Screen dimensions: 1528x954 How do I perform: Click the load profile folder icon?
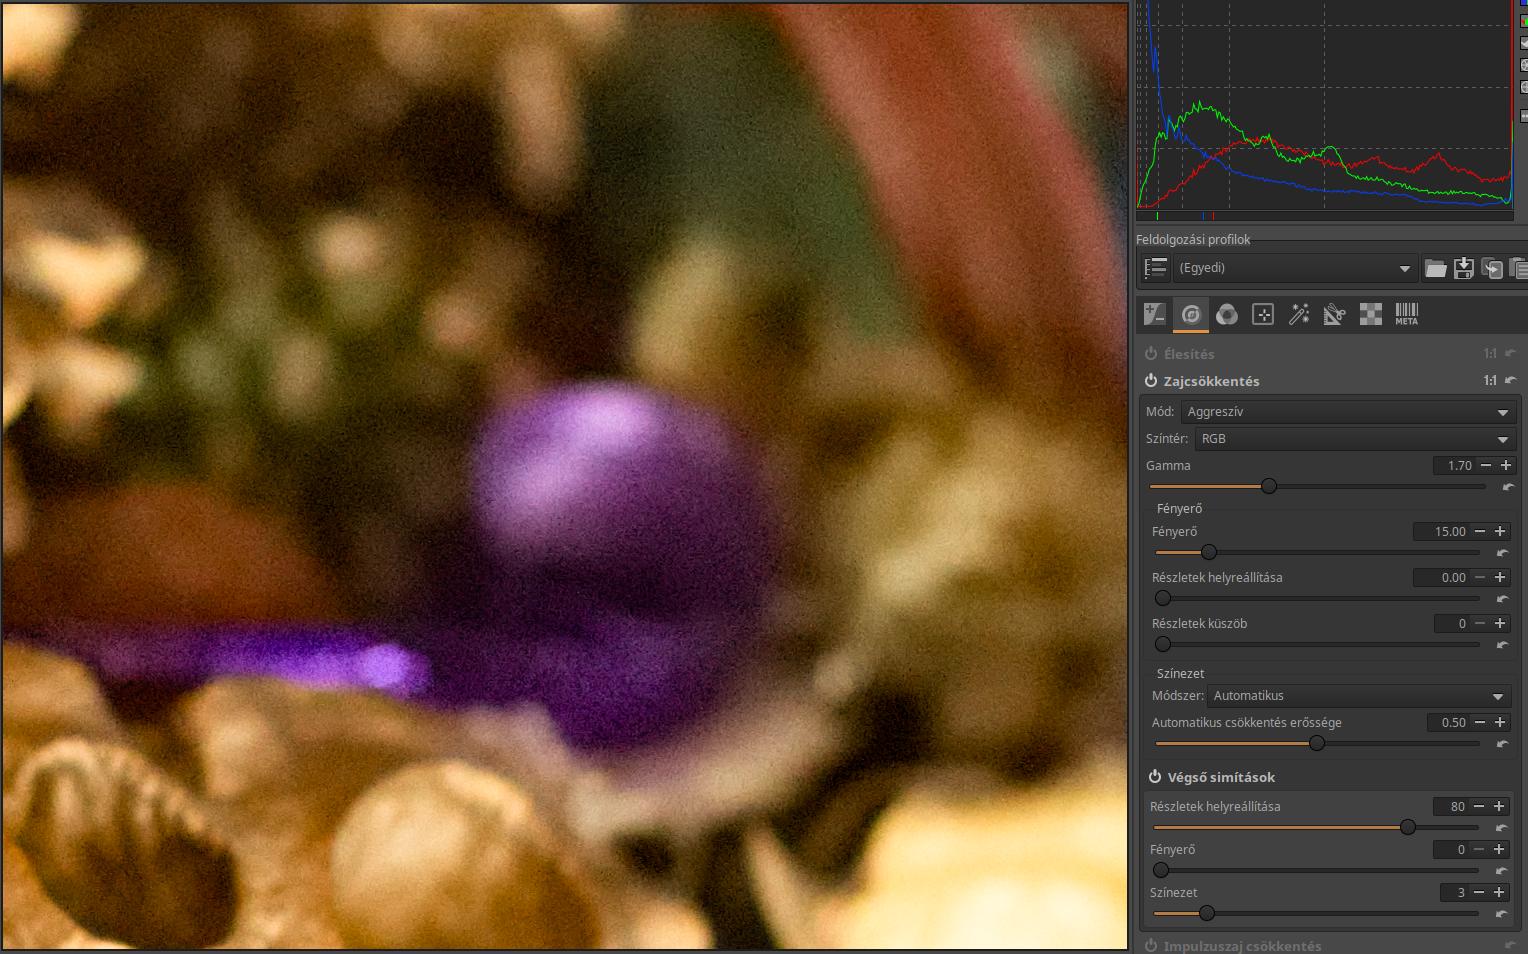pos(1436,268)
